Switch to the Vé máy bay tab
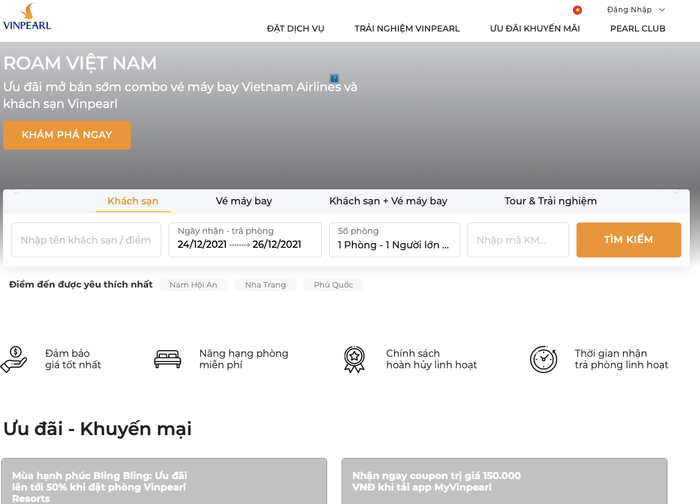This screenshot has height=504, width=700. (x=244, y=201)
